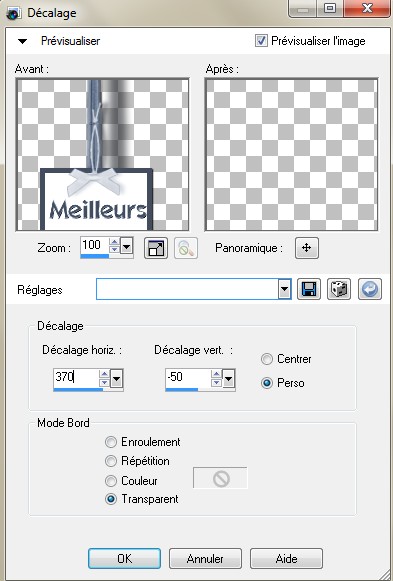Screen dimensions: 393x581
Task: Save preset with the floppy disk icon
Action: (309, 289)
